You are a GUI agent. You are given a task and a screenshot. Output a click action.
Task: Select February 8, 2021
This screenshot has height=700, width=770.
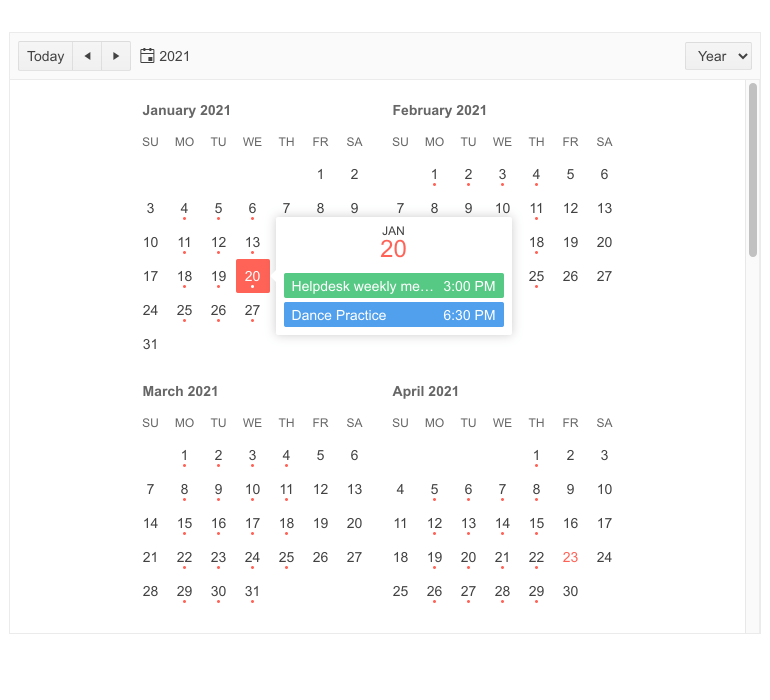click(435, 208)
